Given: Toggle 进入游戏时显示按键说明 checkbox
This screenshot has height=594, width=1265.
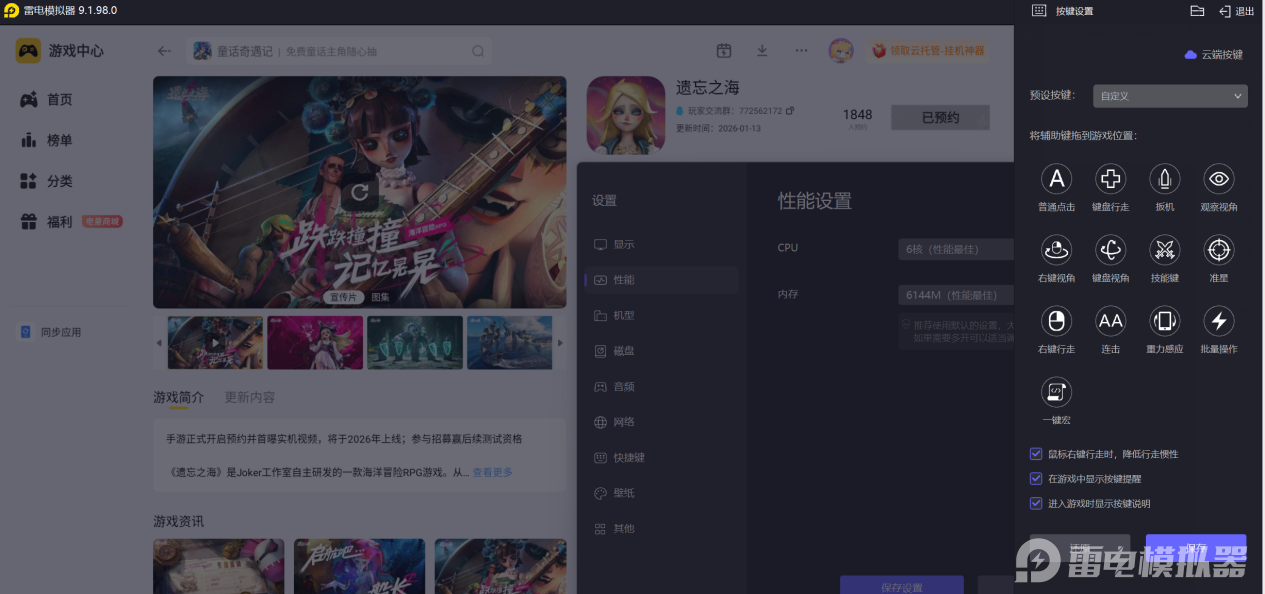Looking at the screenshot, I should (x=1036, y=503).
